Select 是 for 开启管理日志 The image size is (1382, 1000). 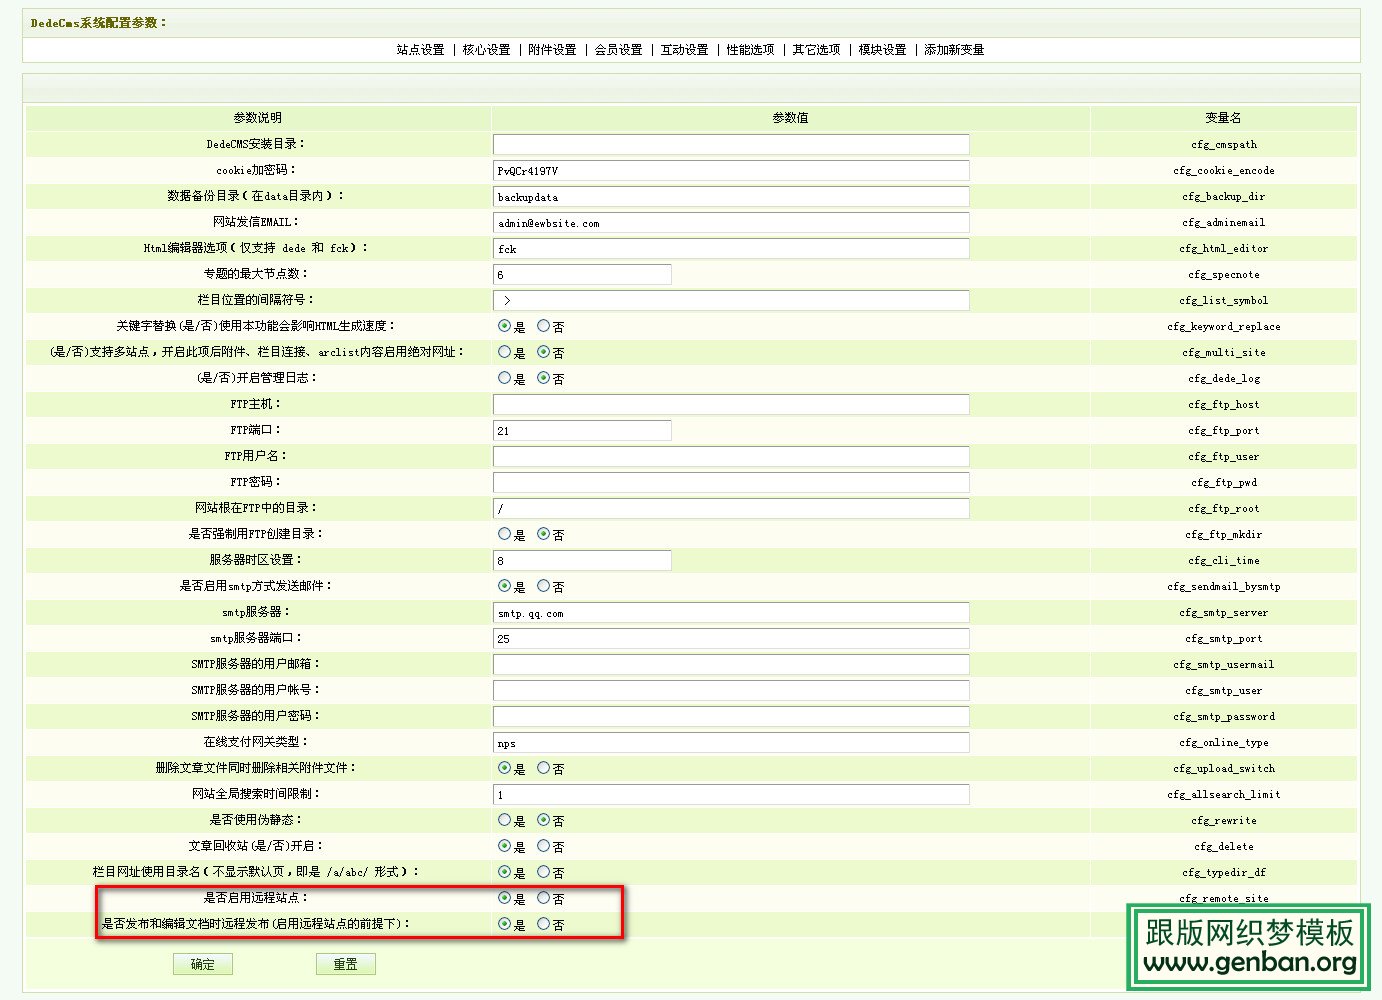point(505,378)
